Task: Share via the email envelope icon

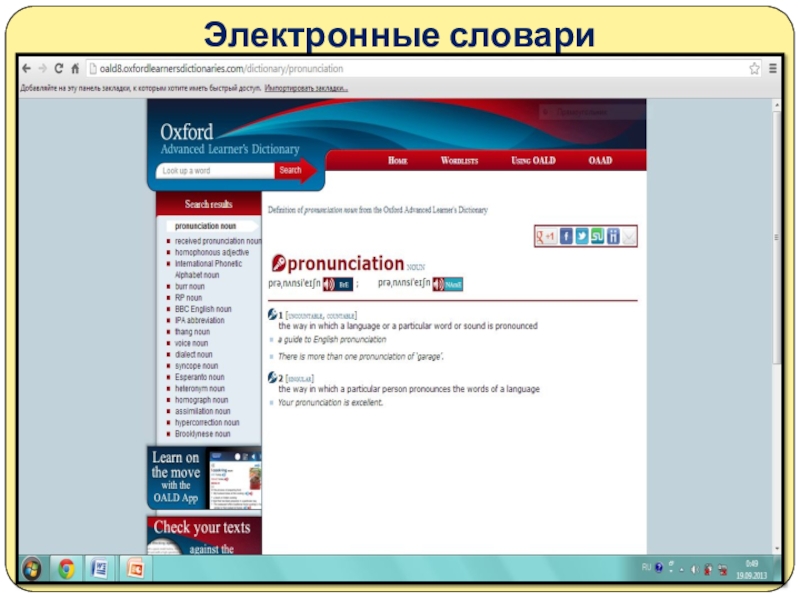Action: pyautogui.click(x=629, y=237)
